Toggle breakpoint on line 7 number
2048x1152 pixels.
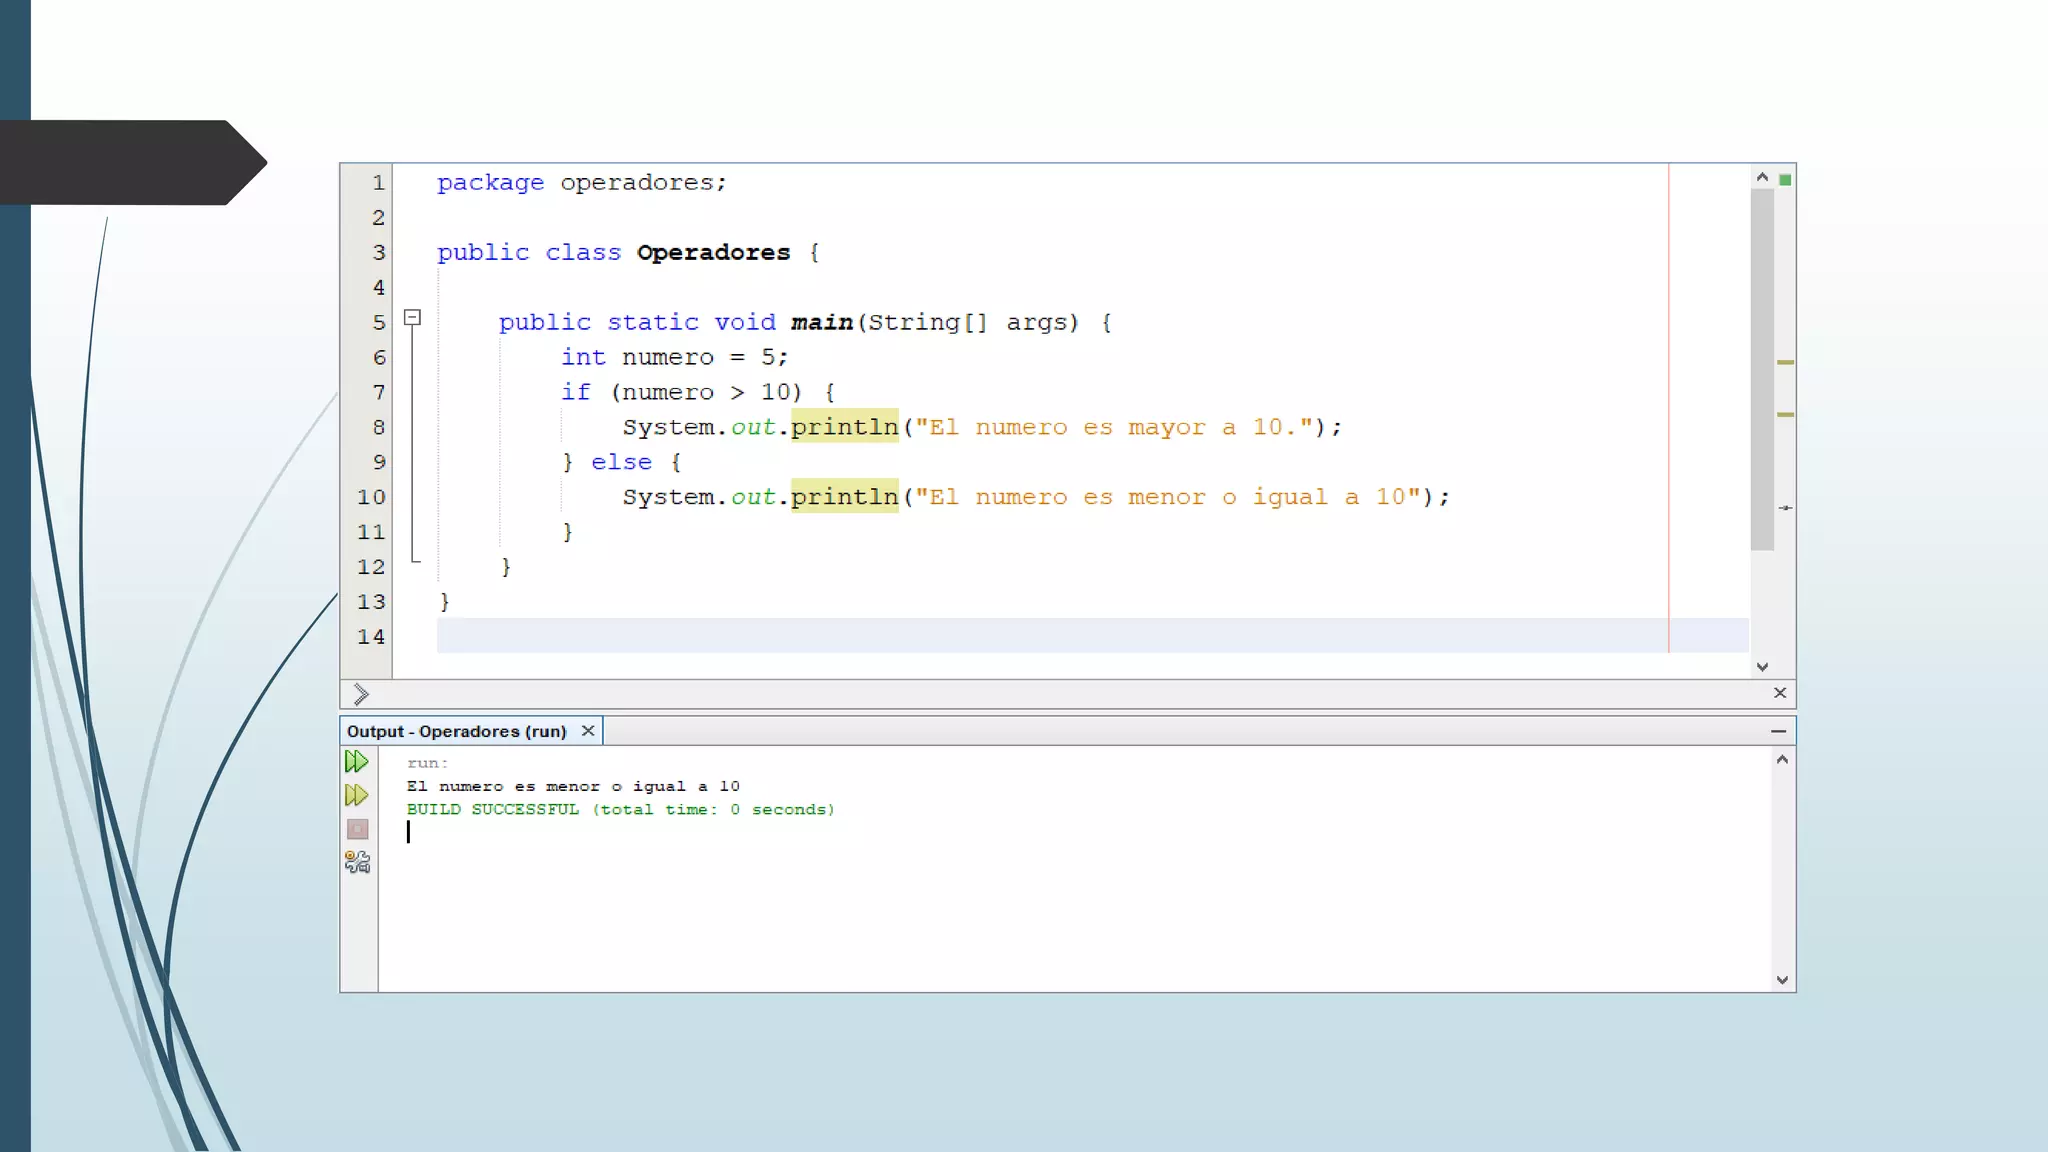(x=378, y=392)
